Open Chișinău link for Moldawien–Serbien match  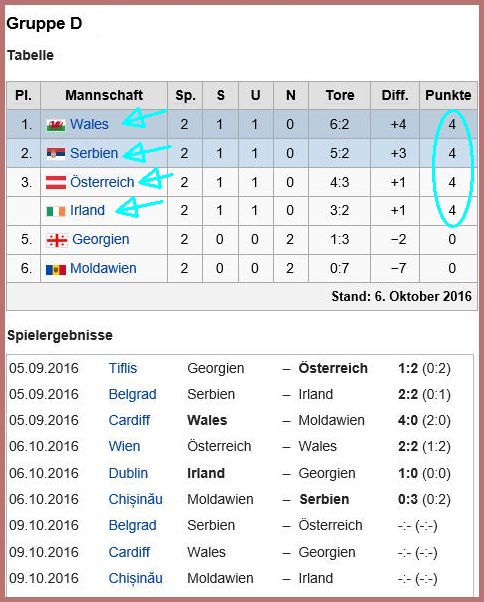coord(135,499)
